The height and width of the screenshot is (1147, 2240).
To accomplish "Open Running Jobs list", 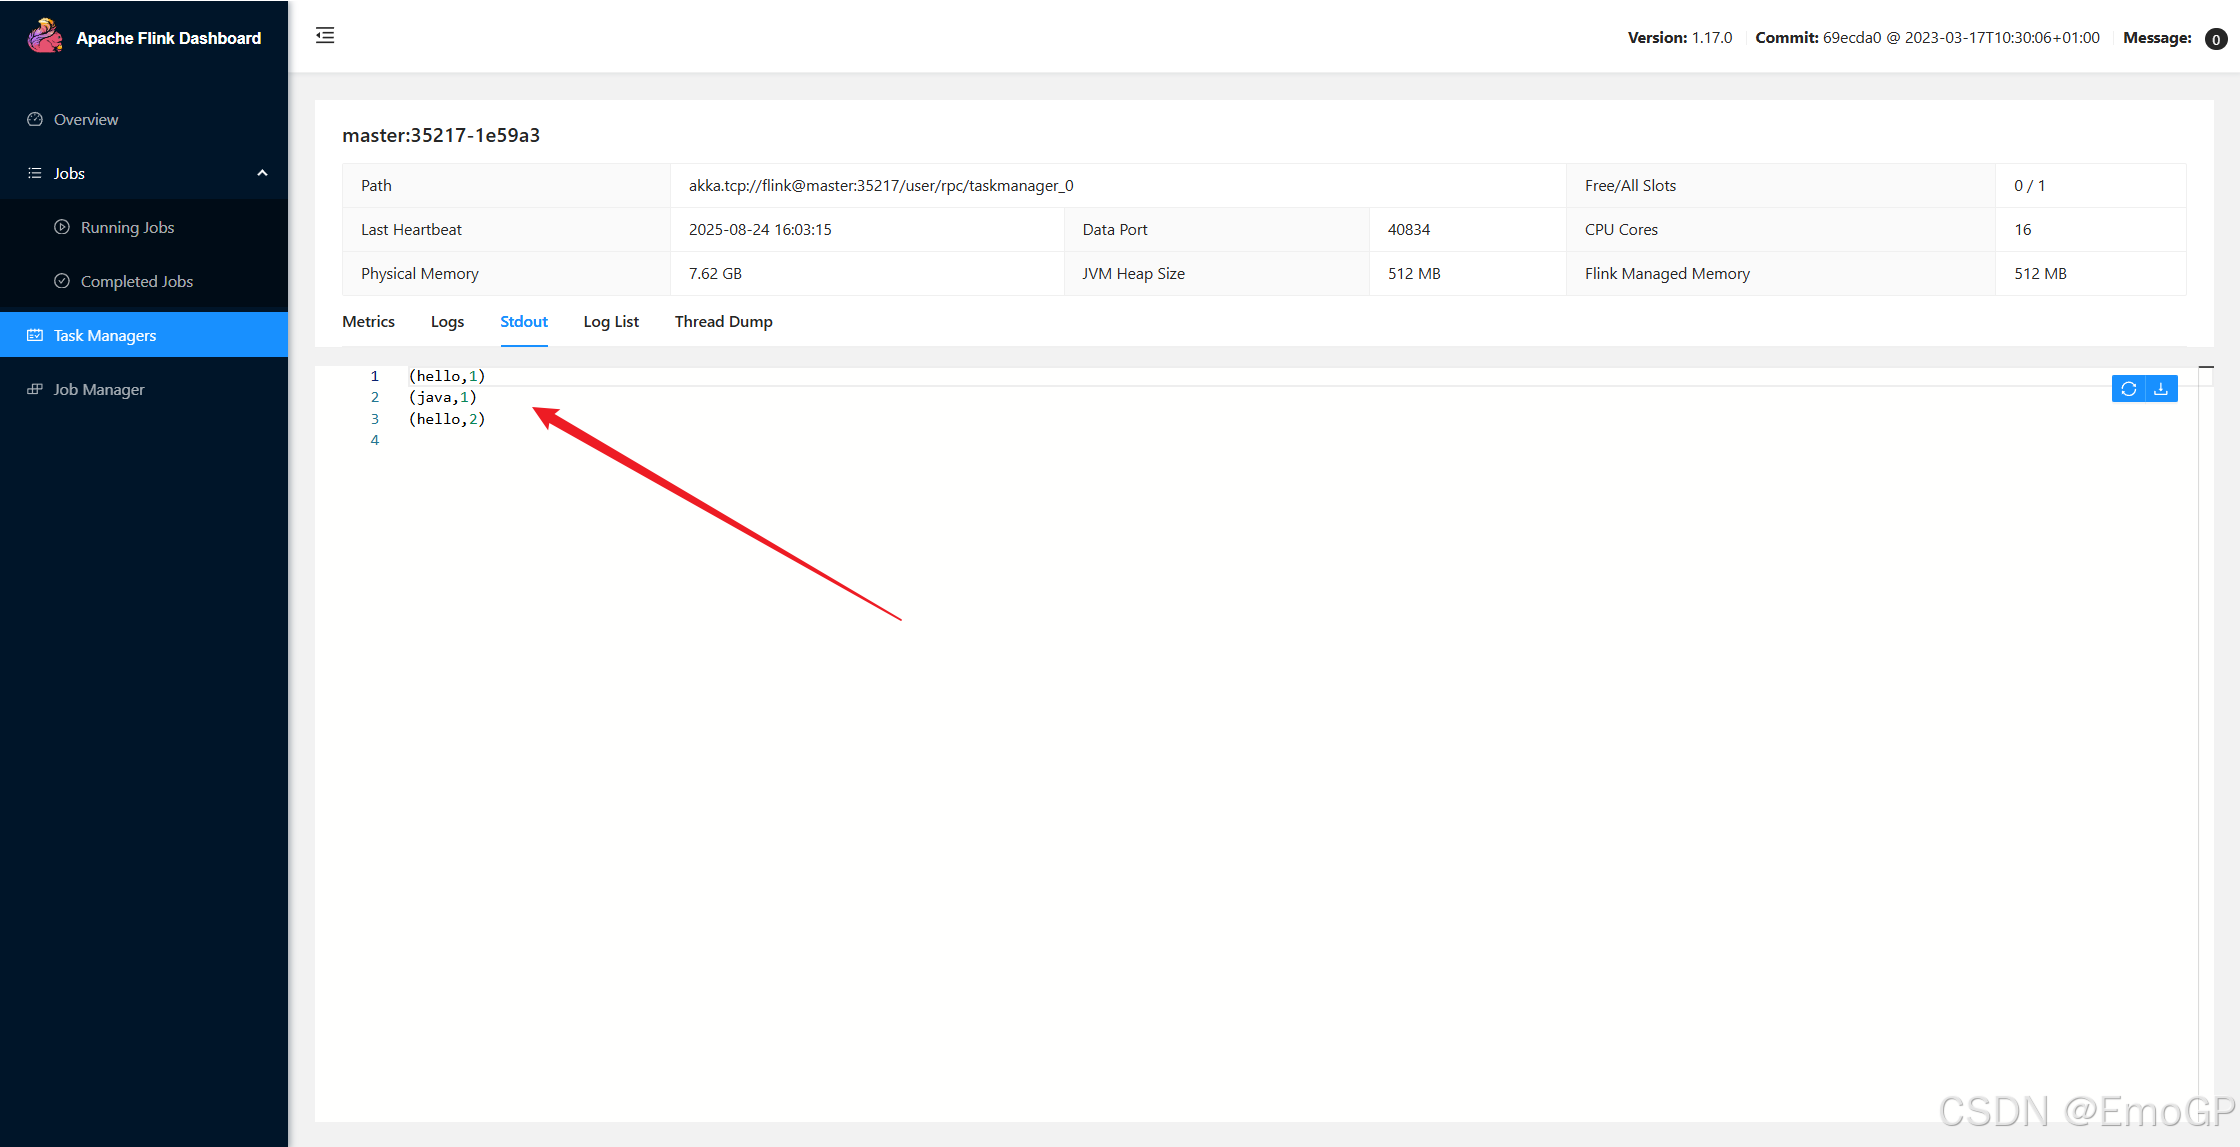I will pyautogui.click(x=144, y=227).
